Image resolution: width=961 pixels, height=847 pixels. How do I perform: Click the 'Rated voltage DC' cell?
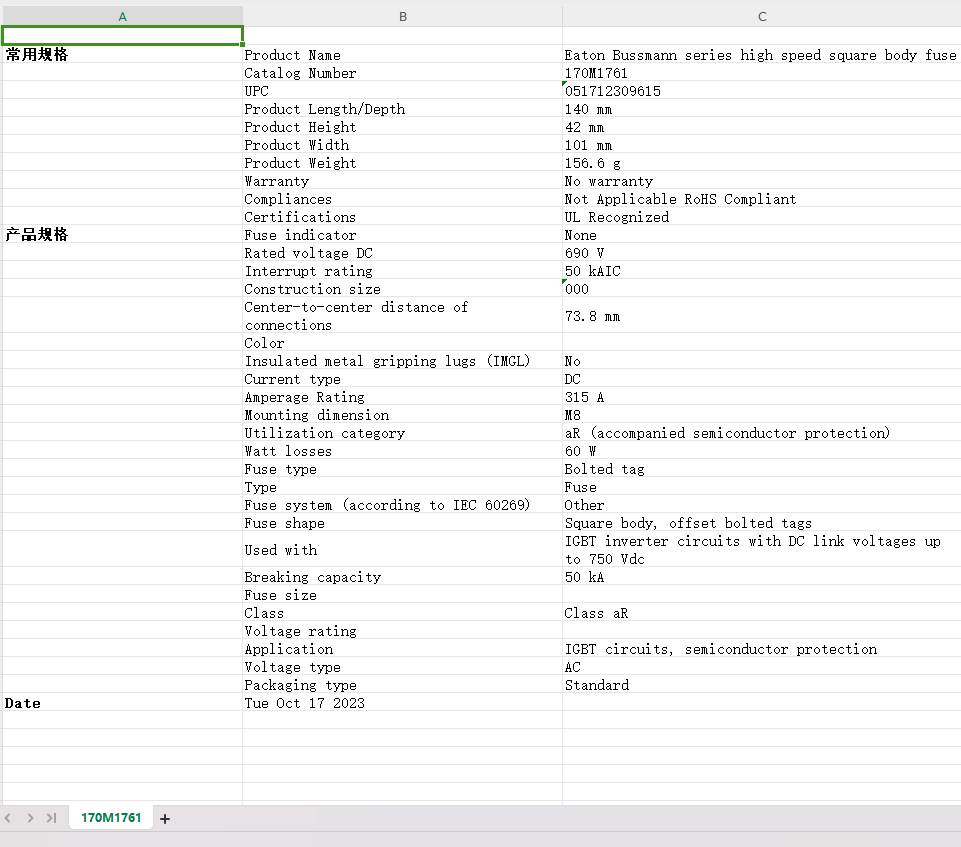coord(403,253)
